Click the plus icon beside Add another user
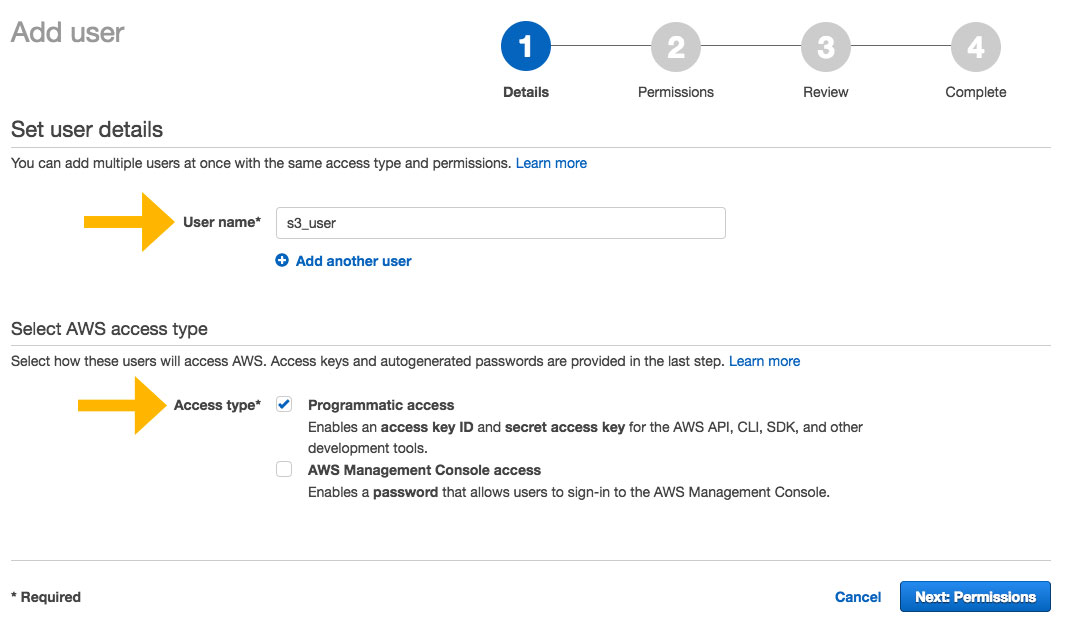The height and width of the screenshot is (639, 1077). [x=282, y=260]
